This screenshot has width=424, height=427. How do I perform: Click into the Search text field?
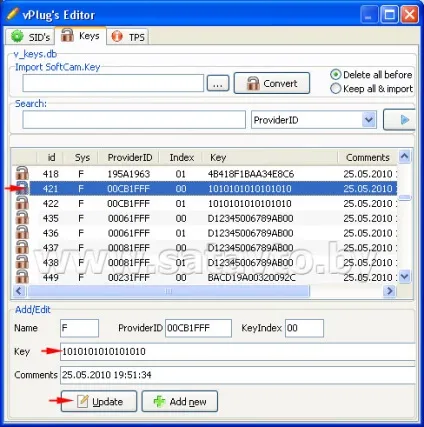pyautogui.click(x=134, y=120)
